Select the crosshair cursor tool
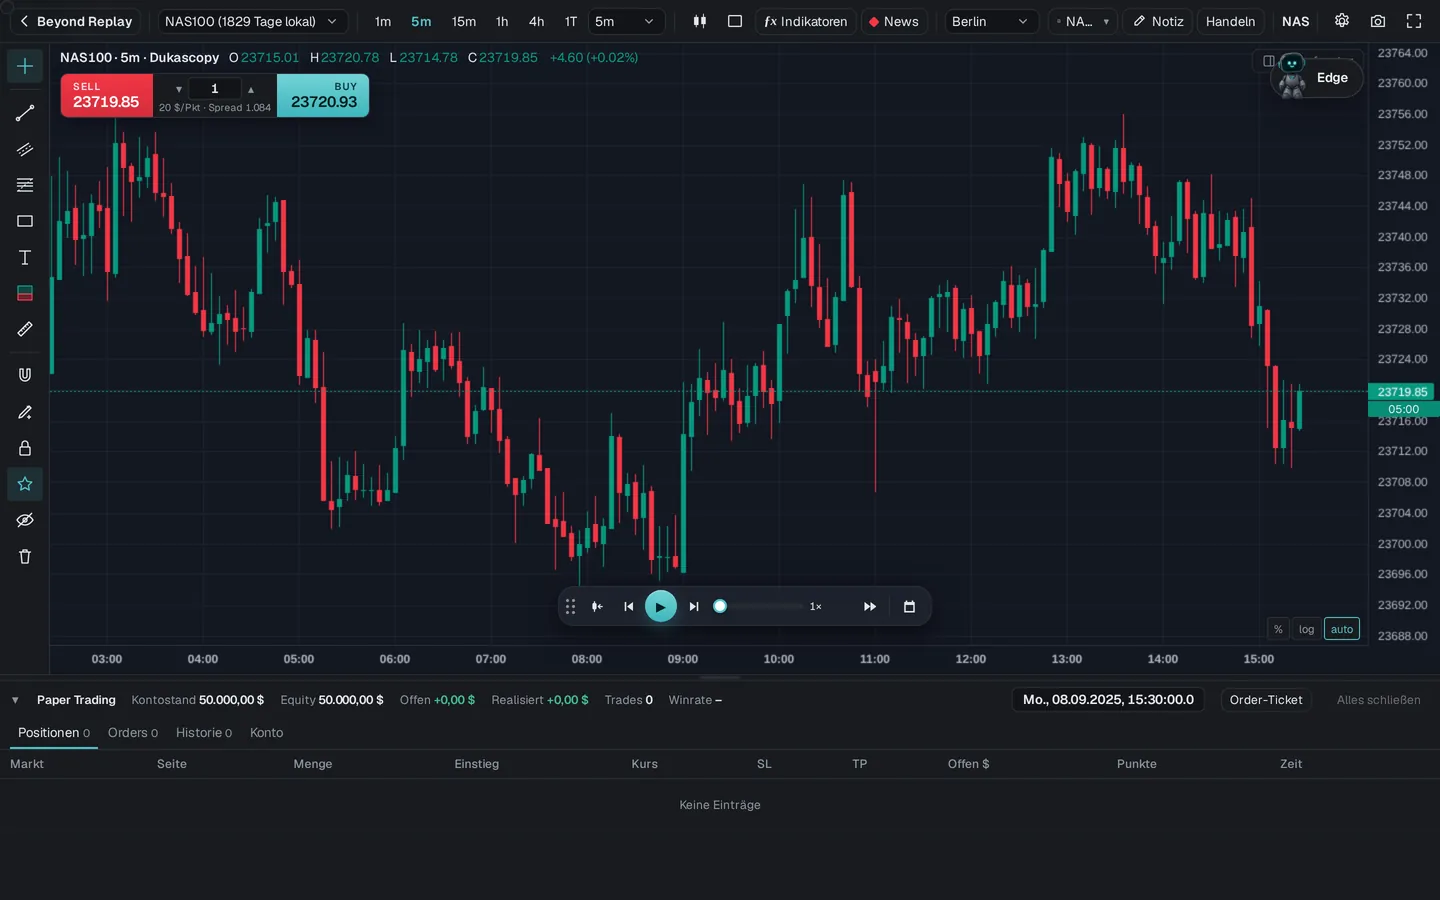The height and width of the screenshot is (900, 1440). tap(25, 66)
